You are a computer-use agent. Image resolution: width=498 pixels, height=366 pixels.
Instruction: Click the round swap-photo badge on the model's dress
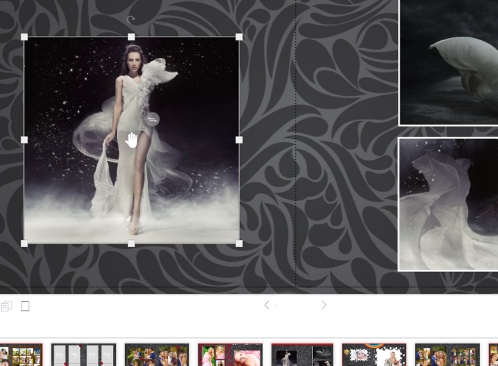152,119
